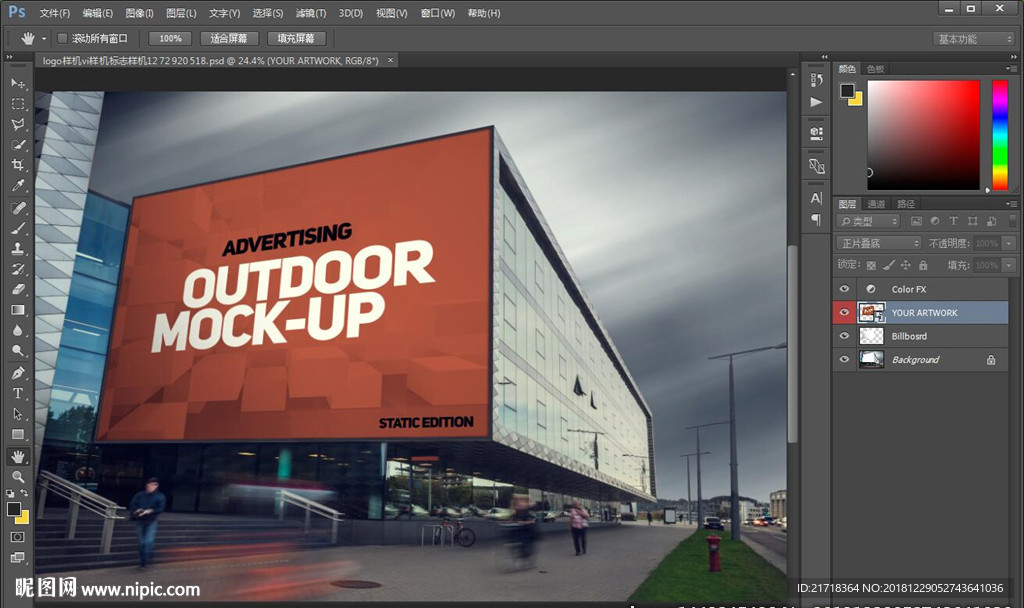Viewport: 1024px width, 608px height.
Task: Select the Horizontal Type tool
Action: 18,393
